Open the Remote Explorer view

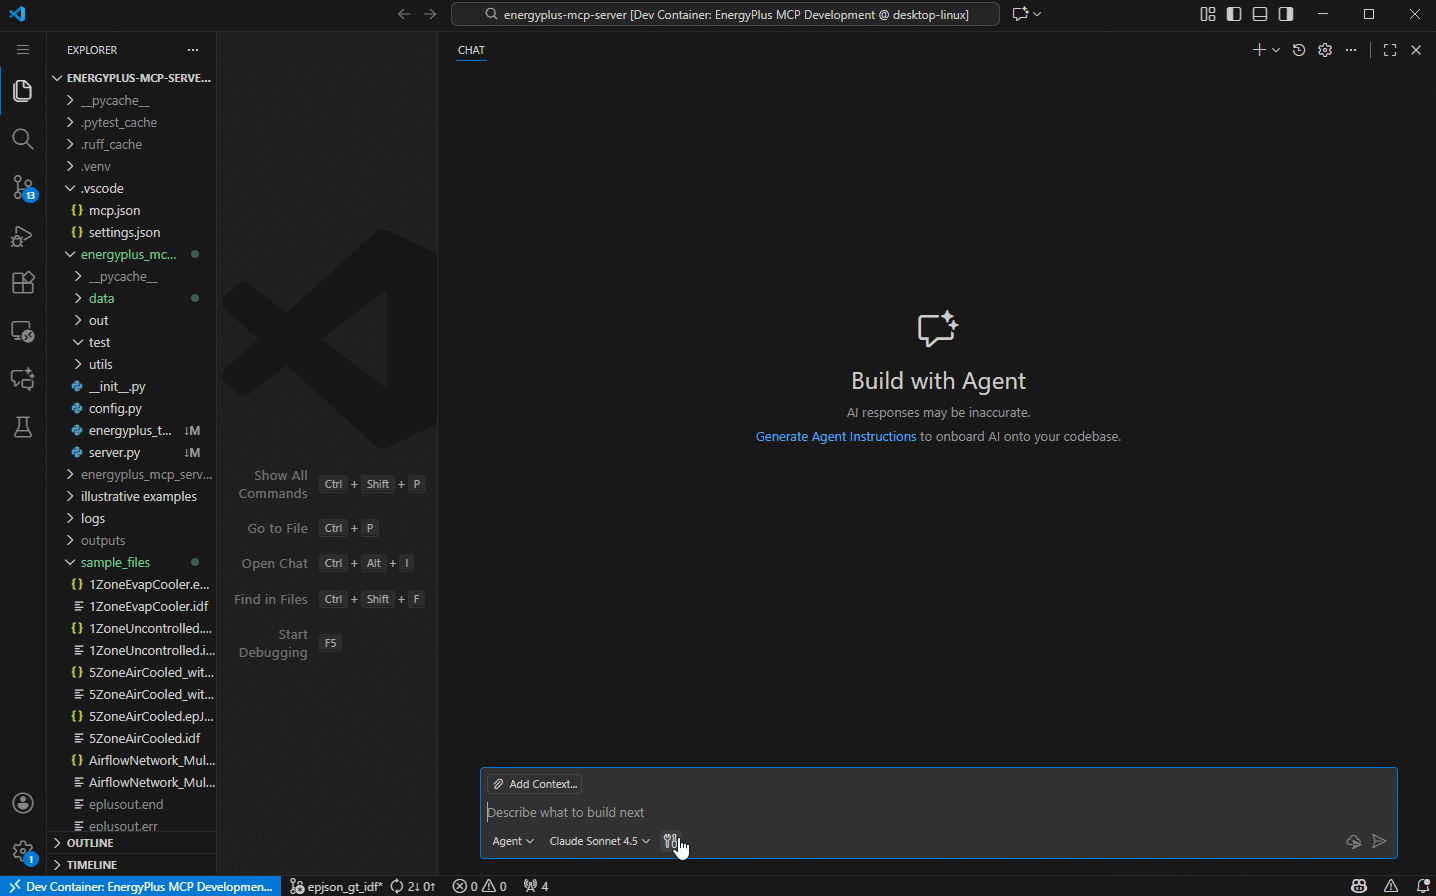23,331
